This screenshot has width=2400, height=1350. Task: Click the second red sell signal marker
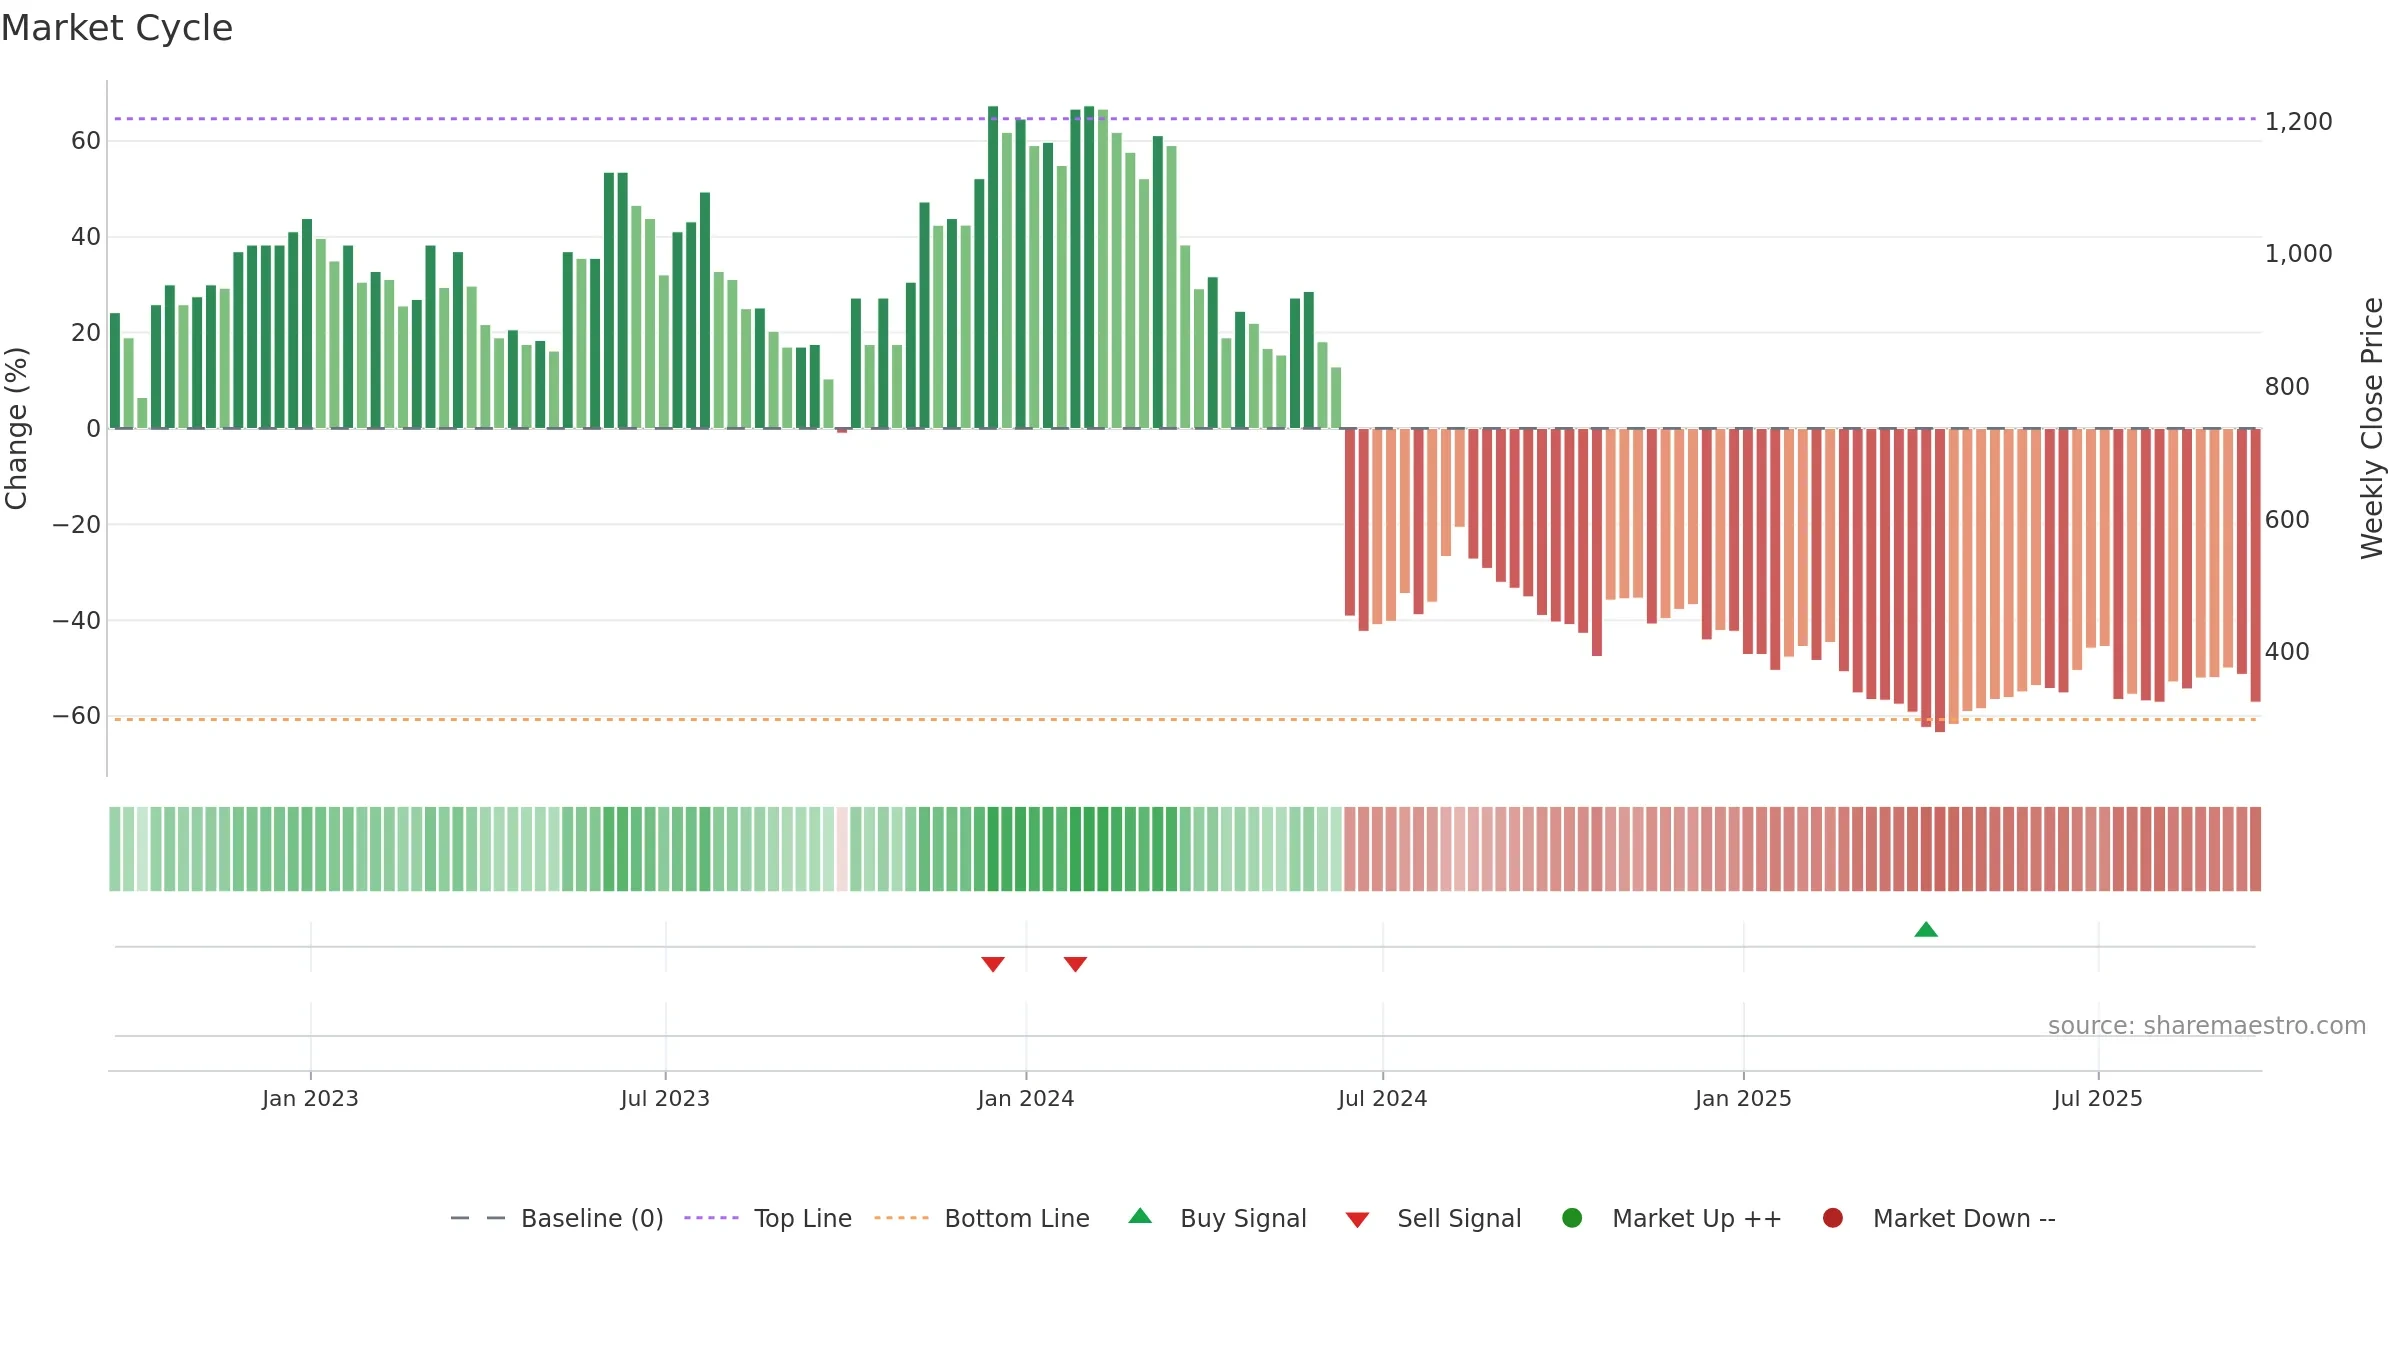(1075, 964)
